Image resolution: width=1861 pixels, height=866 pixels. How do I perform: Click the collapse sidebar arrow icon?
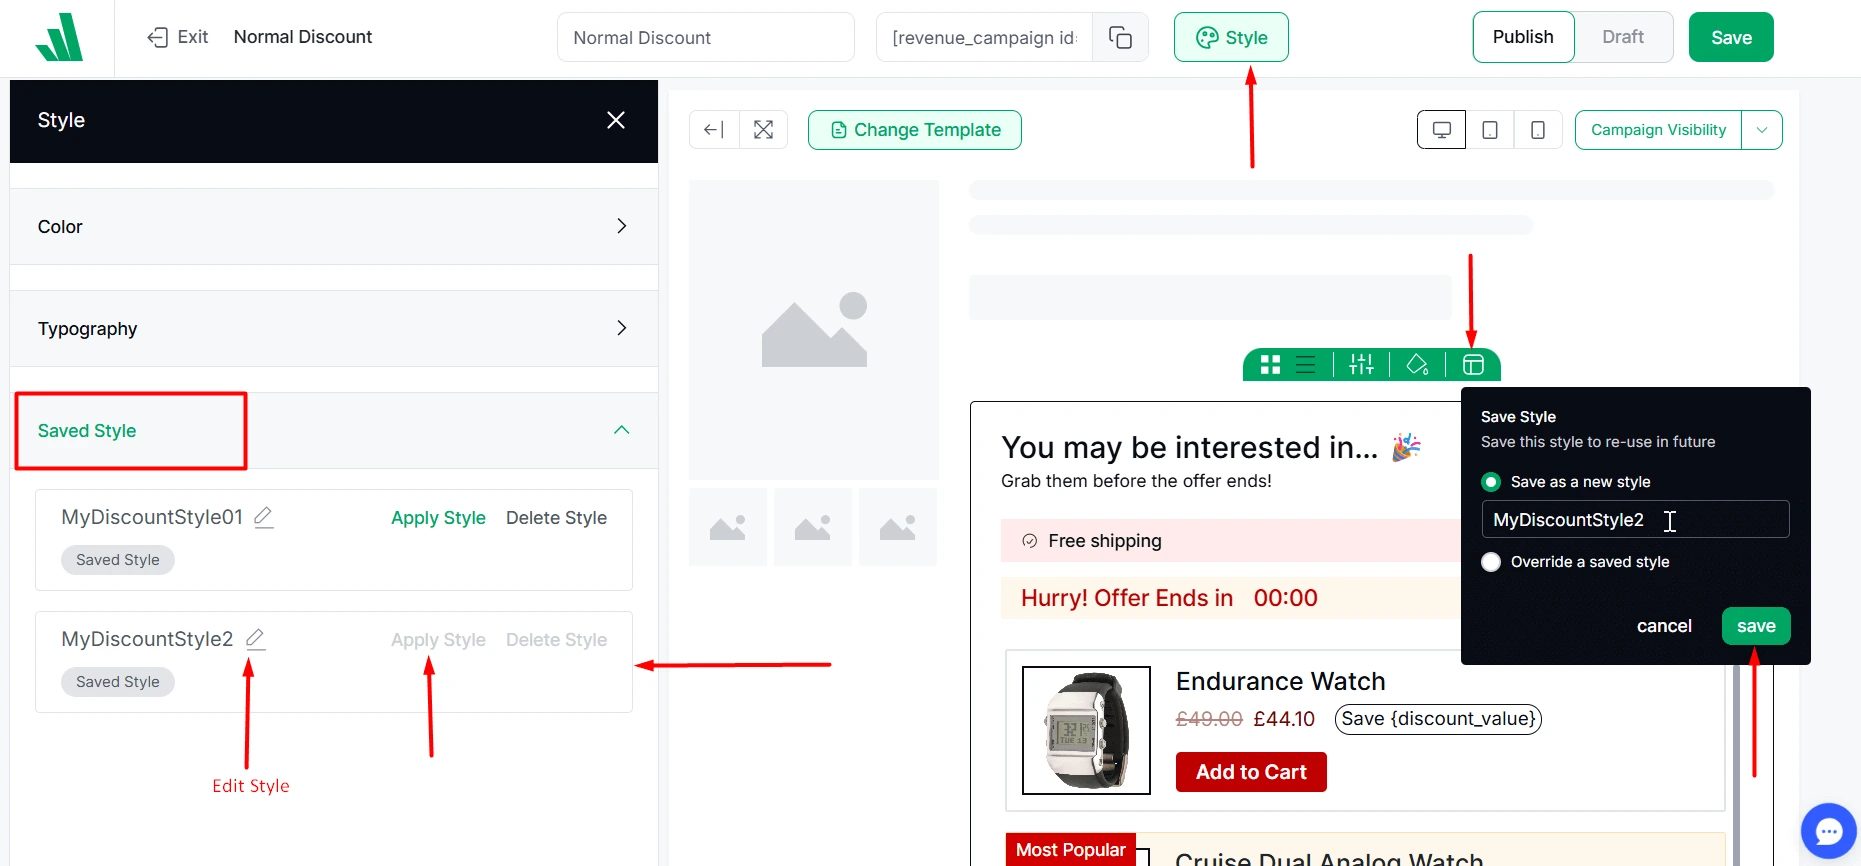(714, 130)
